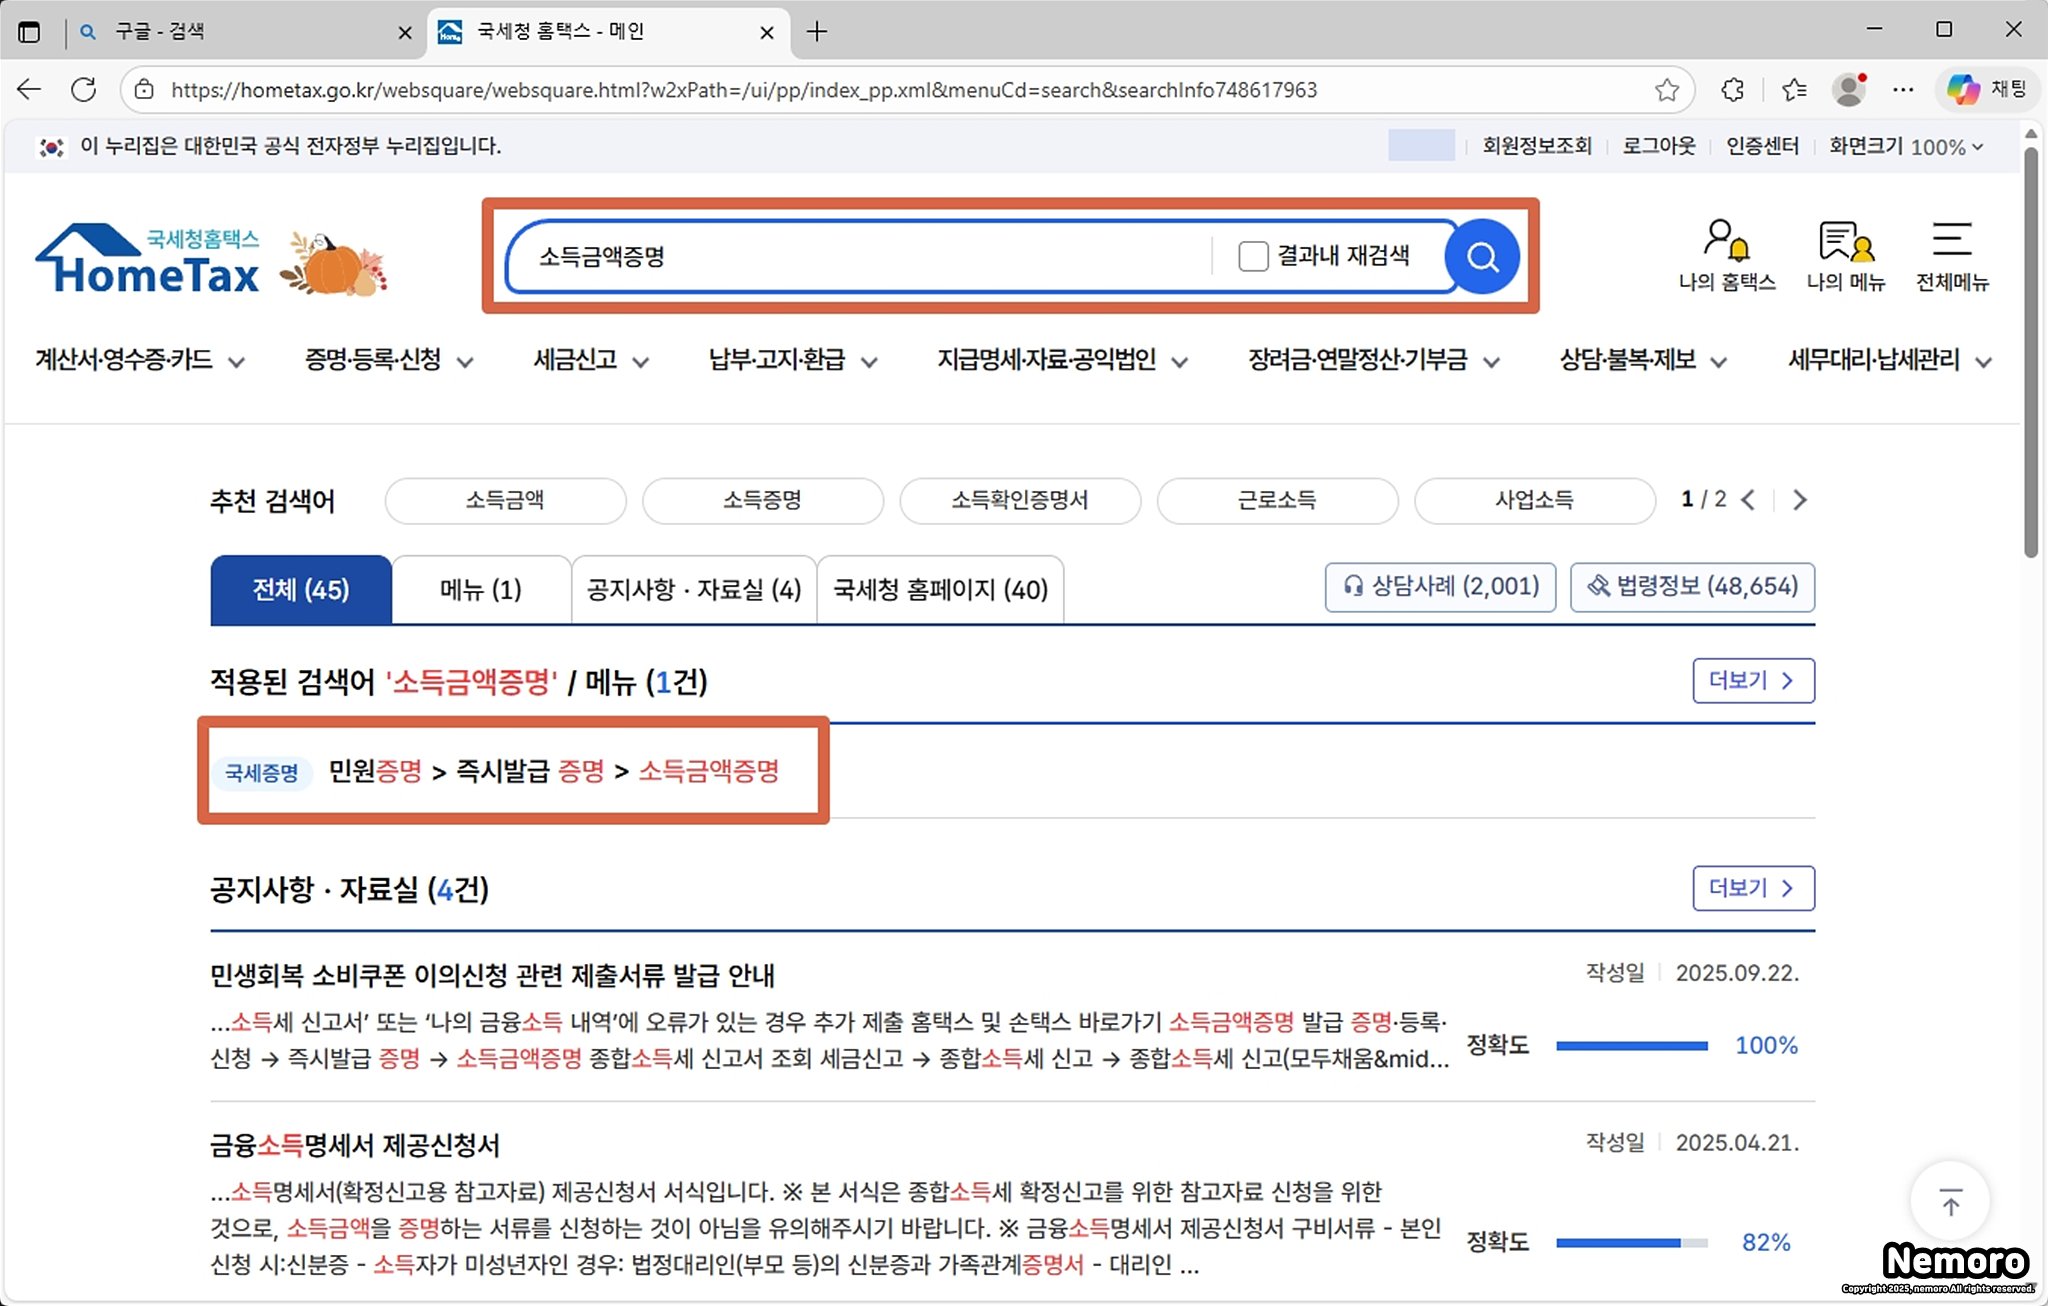This screenshot has width=2048, height=1306.
Task: Open the 소득금액증명 menu result link
Action: tap(708, 771)
